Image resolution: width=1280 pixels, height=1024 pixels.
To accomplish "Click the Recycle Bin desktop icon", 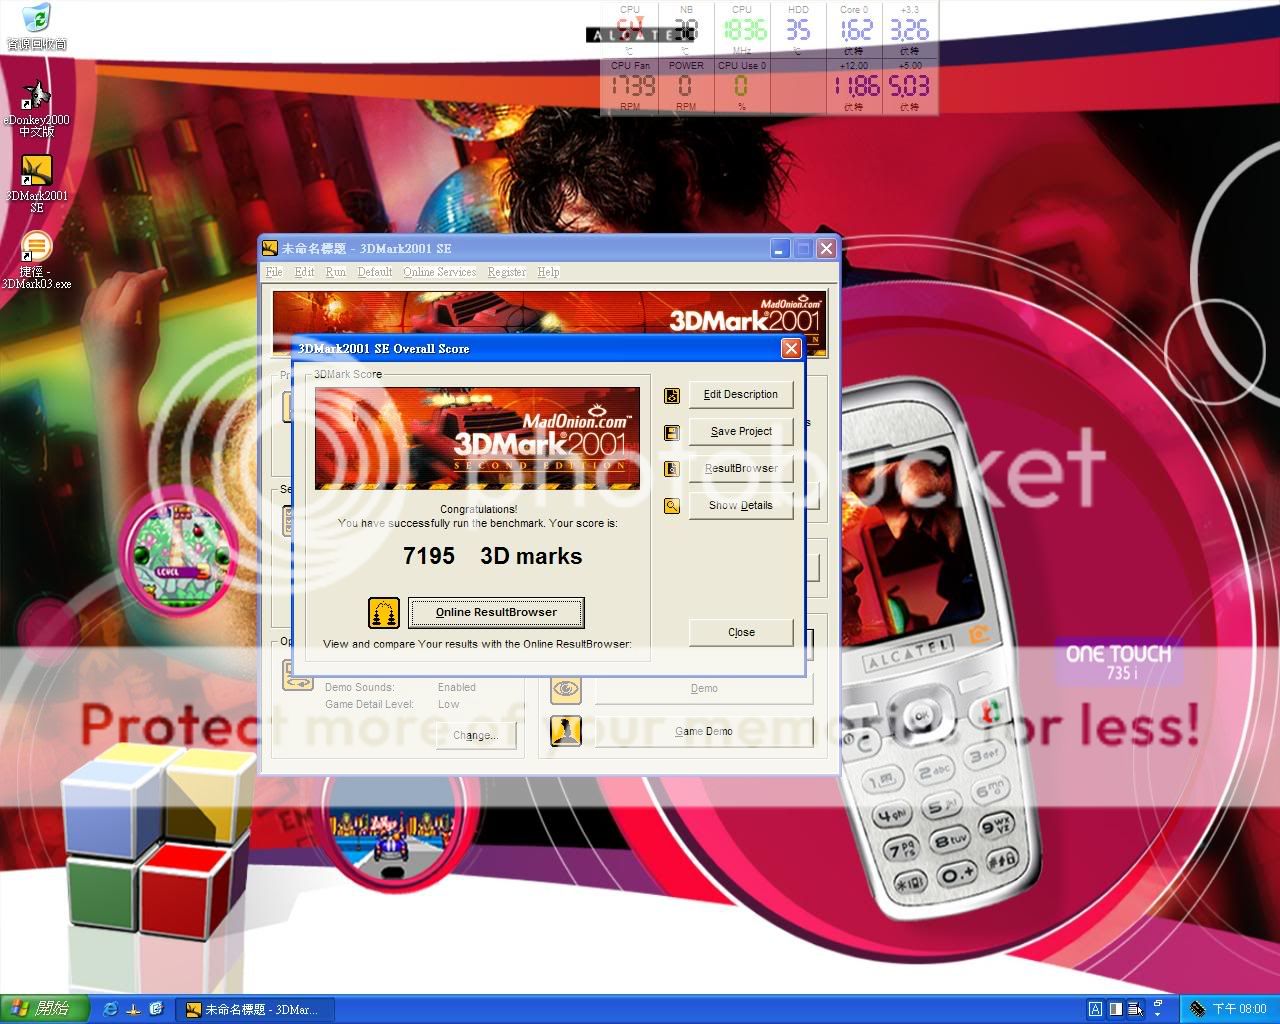I will (36, 20).
